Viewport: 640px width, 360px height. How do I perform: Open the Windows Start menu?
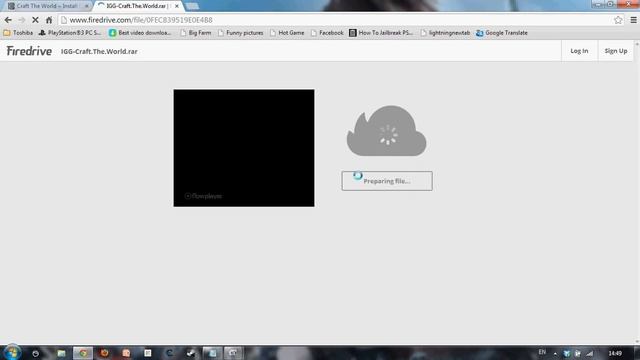(x=11, y=353)
